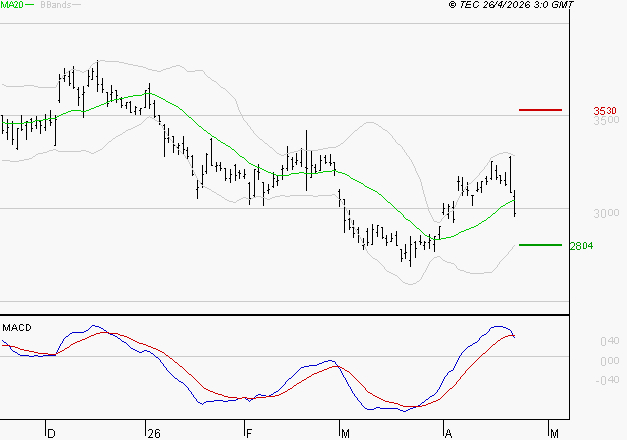The image size is (627, 440).
Task: Click the D month label on time axis
Action: [51, 434]
